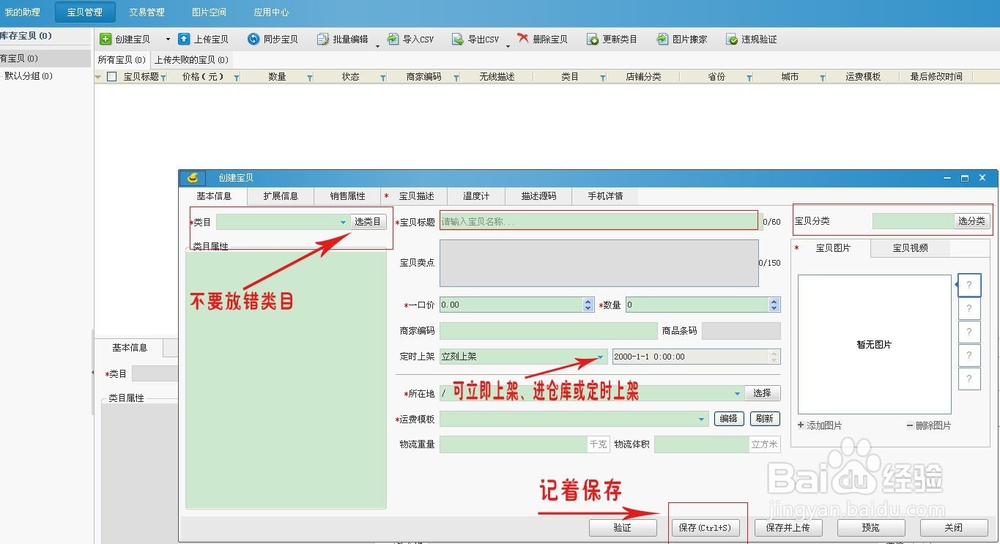Viewport: 1000px width, 544px height.
Task: Click the filter icon beside 城市 column
Action: (823, 78)
